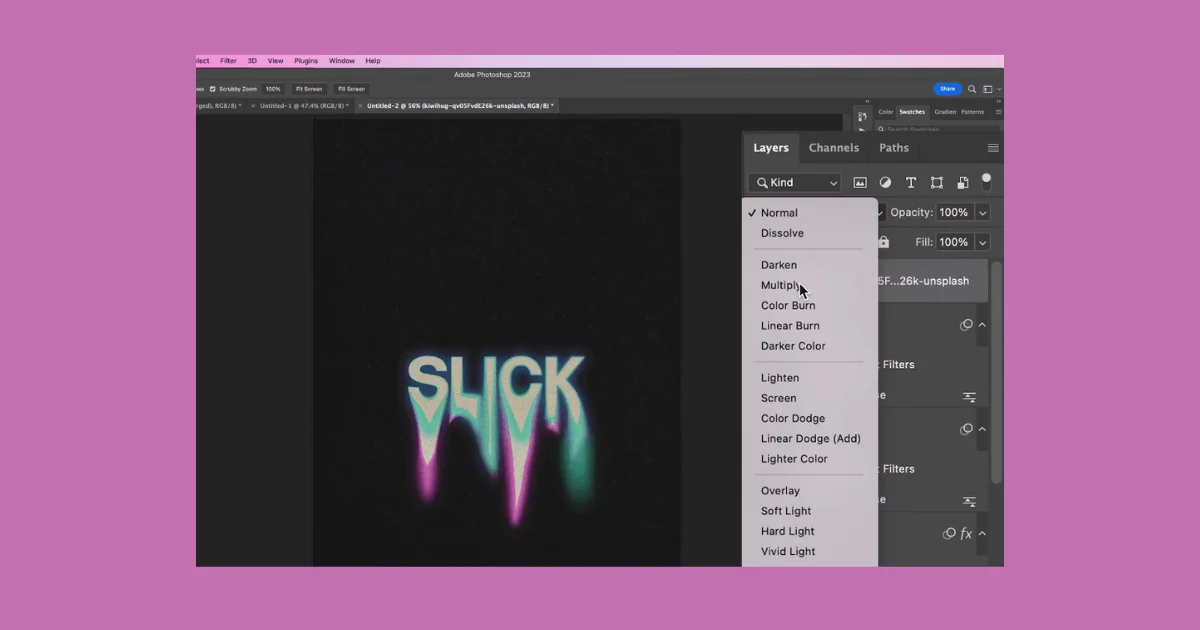Click the search magnifying glass icon in the top bar

(x=971, y=89)
